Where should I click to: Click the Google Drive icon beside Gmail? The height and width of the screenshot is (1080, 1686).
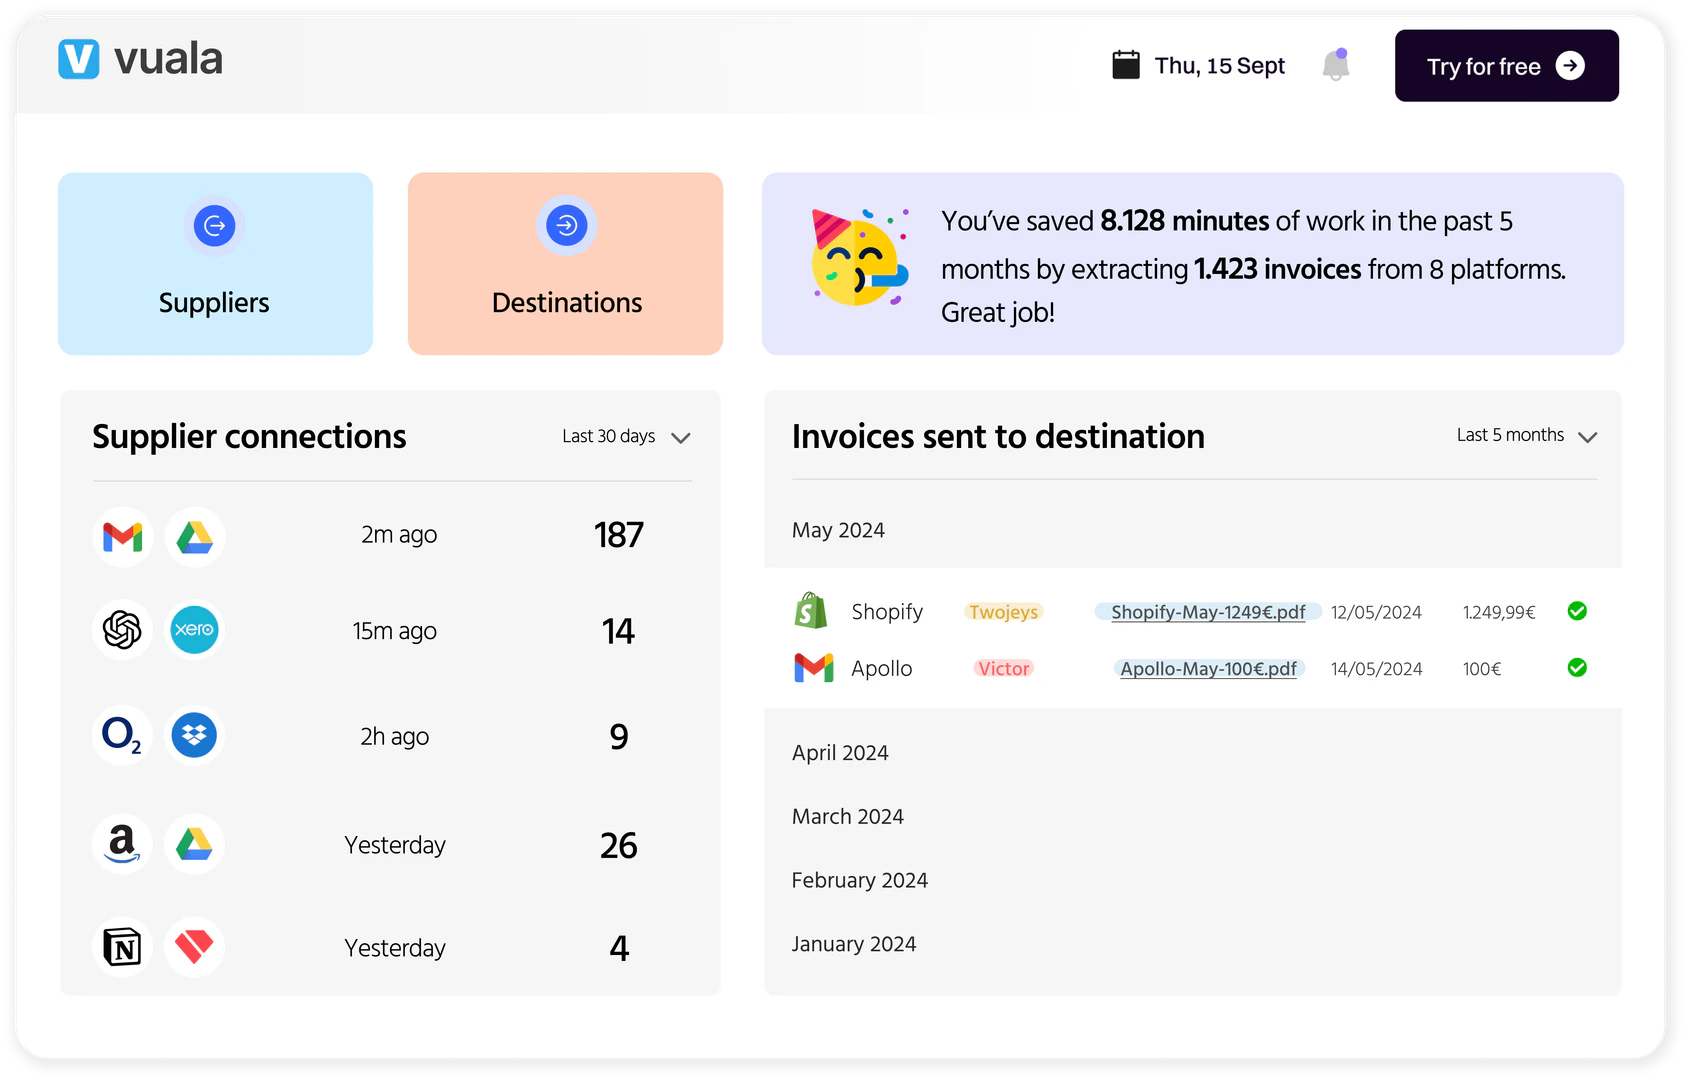coord(194,536)
